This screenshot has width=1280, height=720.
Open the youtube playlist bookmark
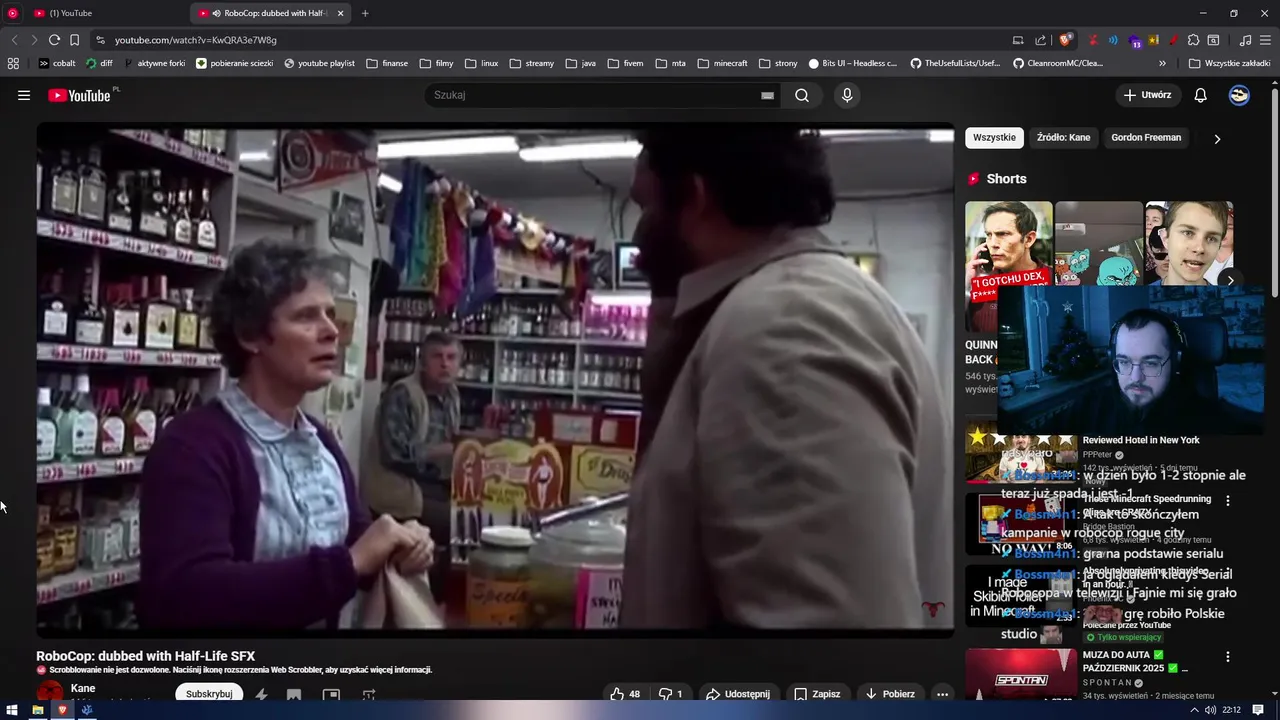coord(319,63)
